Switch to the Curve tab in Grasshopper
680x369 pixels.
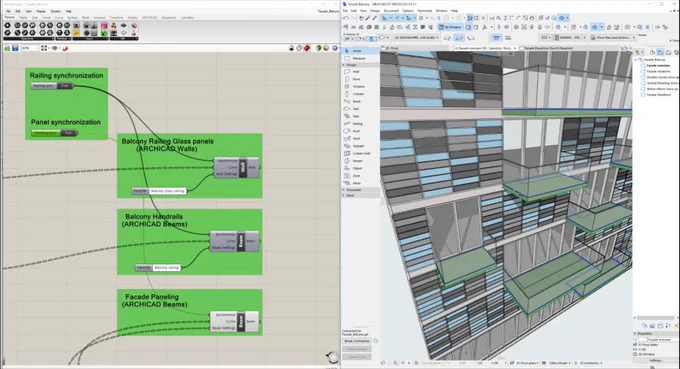tap(59, 18)
